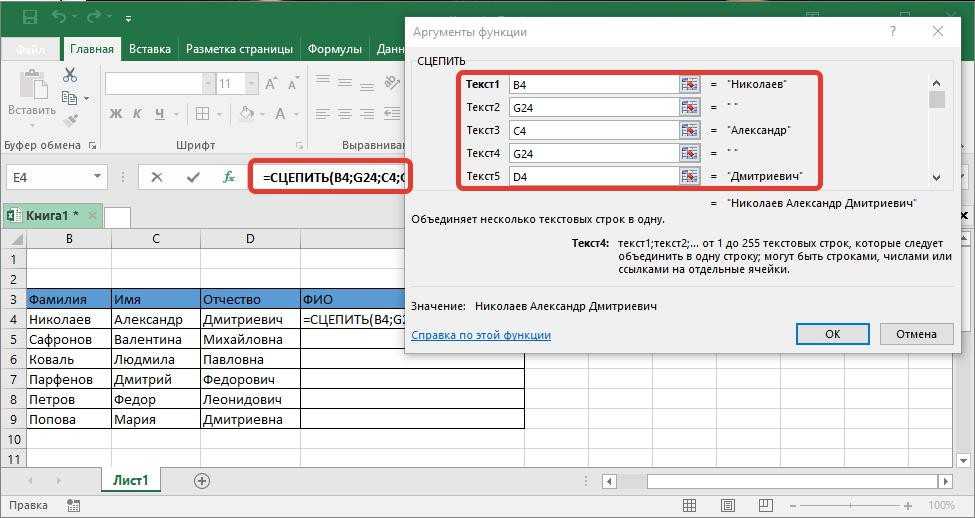The image size is (975, 518).
Task: Open the Name Box dropdown
Action: tap(97, 177)
